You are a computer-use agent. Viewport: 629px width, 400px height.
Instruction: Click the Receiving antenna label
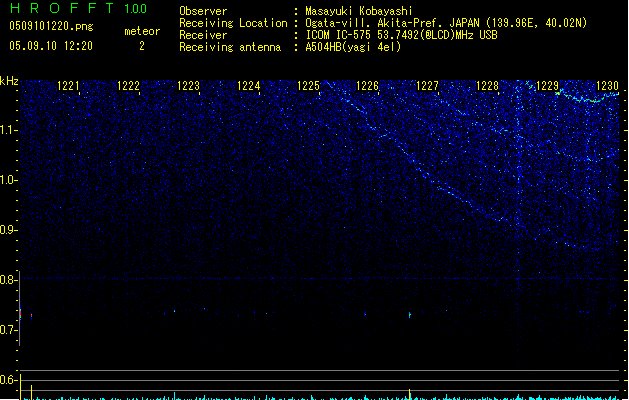(x=230, y=47)
